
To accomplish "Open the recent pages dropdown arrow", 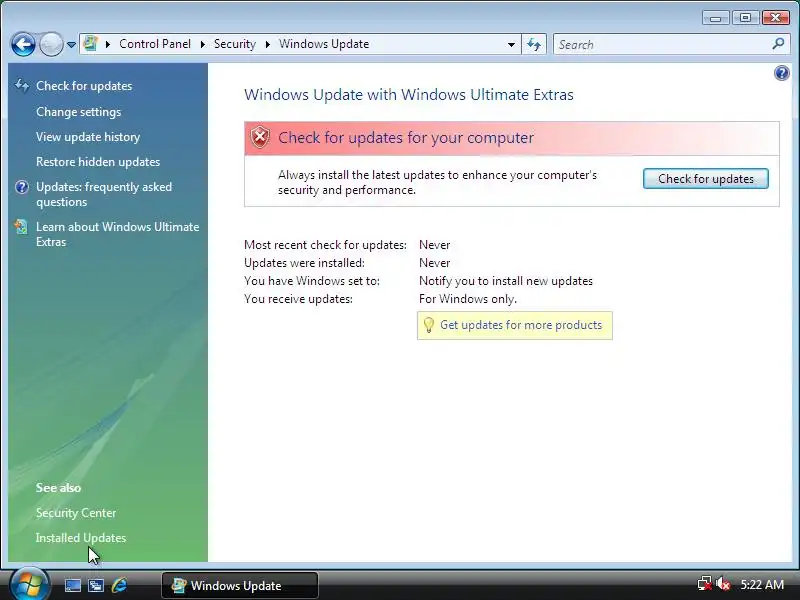I will pos(71,45).
